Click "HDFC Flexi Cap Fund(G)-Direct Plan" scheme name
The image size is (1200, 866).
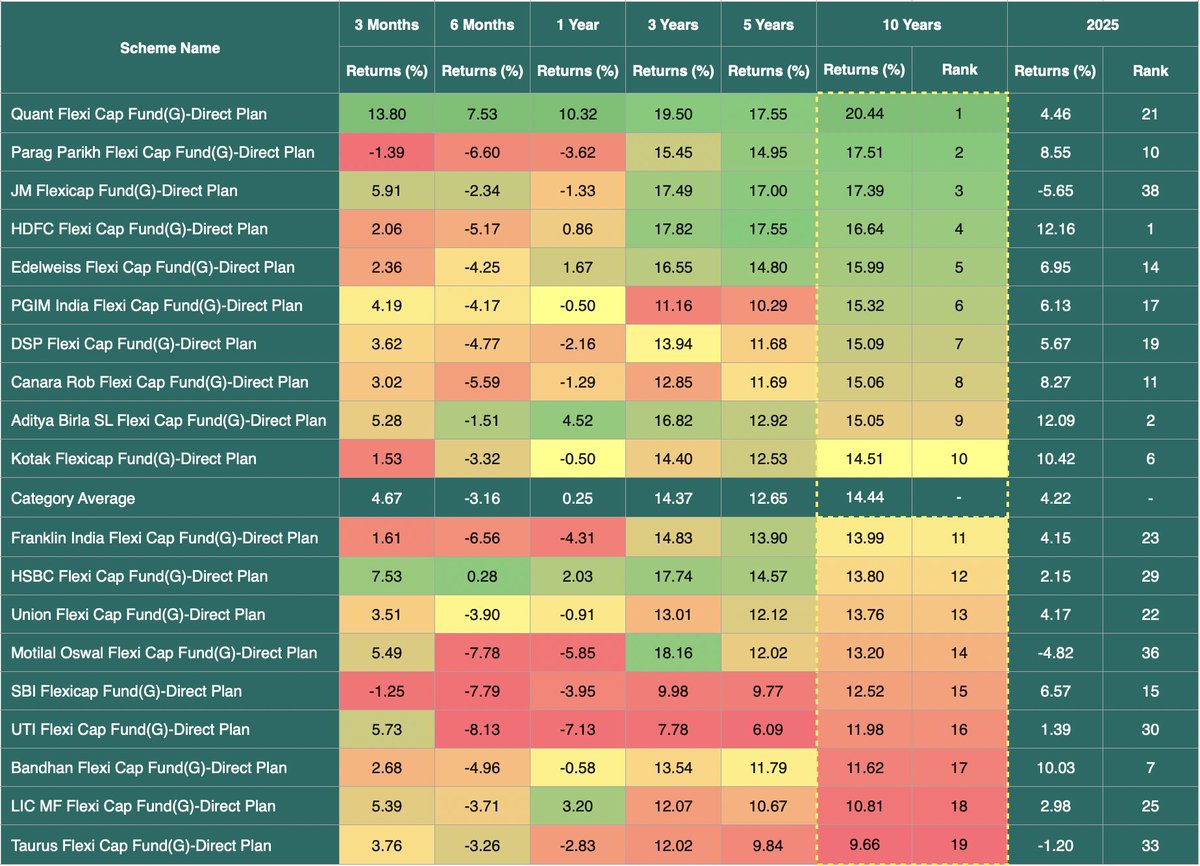pos(140,229)
